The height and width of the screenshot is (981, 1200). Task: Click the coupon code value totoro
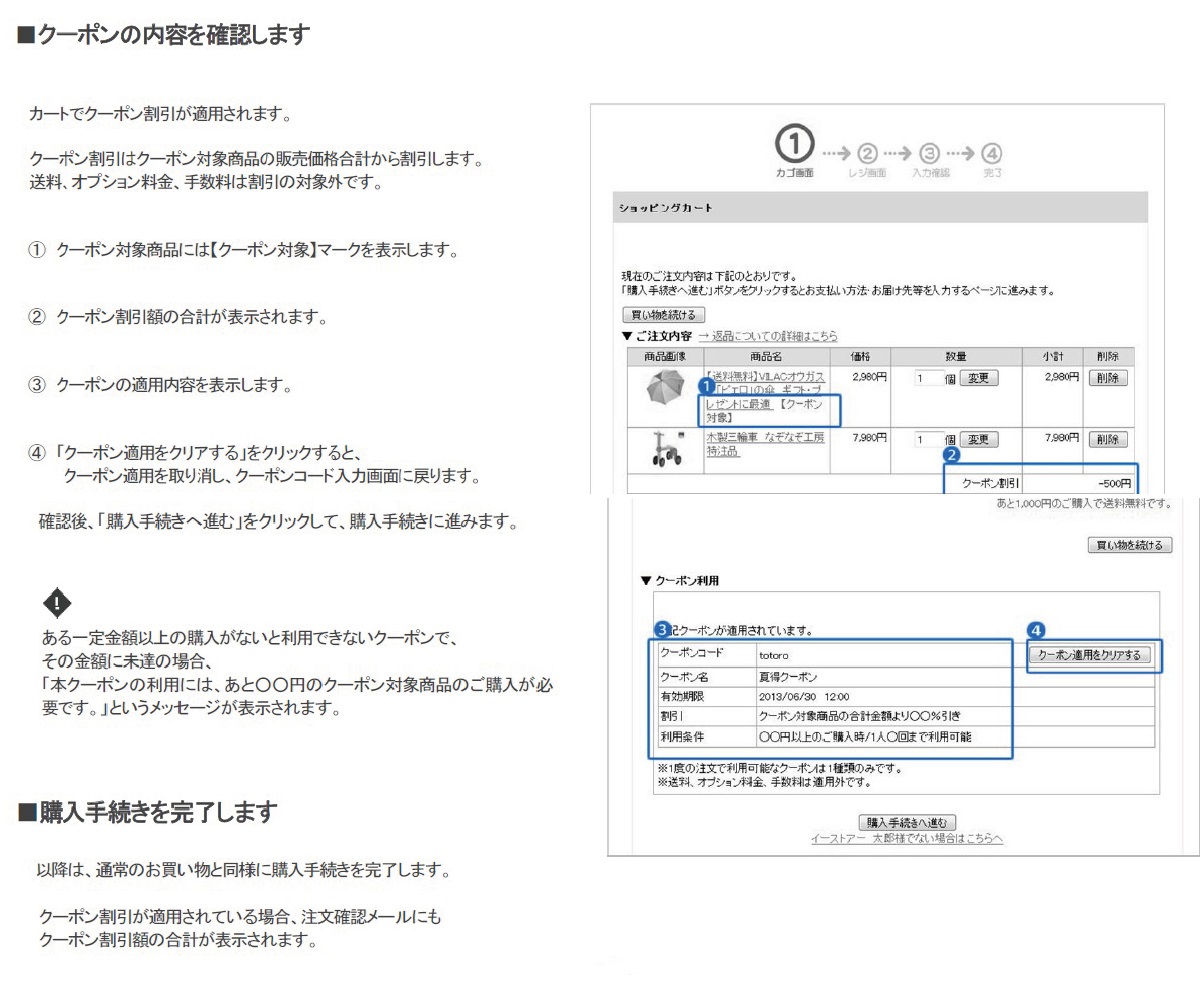tap(774, 655)
